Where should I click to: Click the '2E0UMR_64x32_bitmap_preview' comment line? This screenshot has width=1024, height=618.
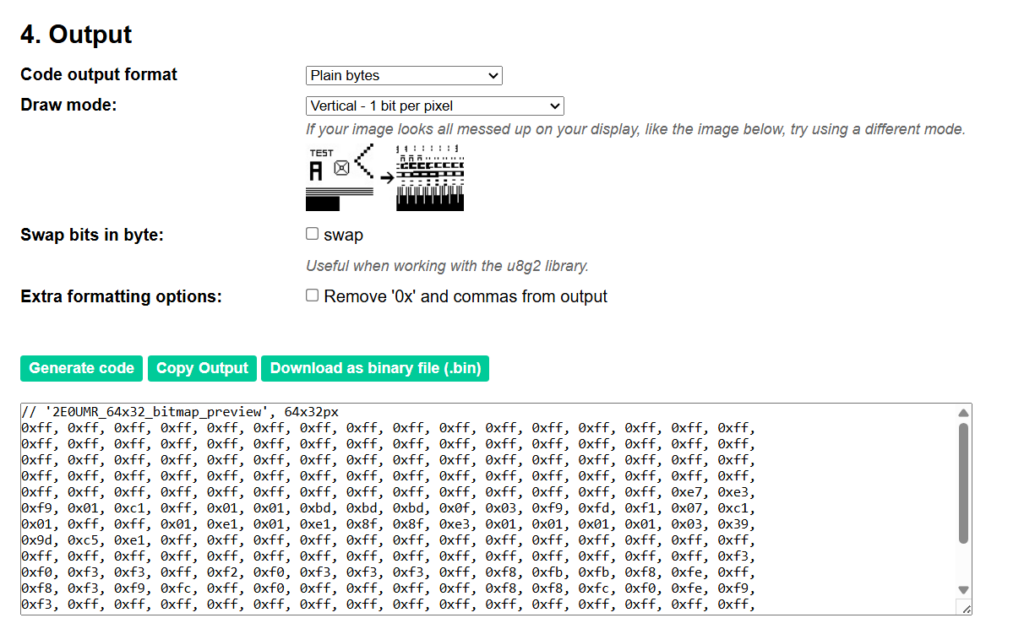pyautogui.click(x=180, y=413)
